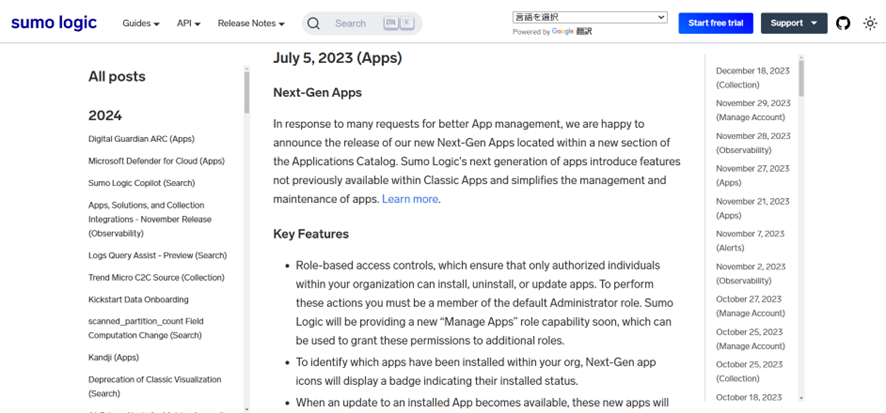Open the Support dropdown button

tap(794, 23)
